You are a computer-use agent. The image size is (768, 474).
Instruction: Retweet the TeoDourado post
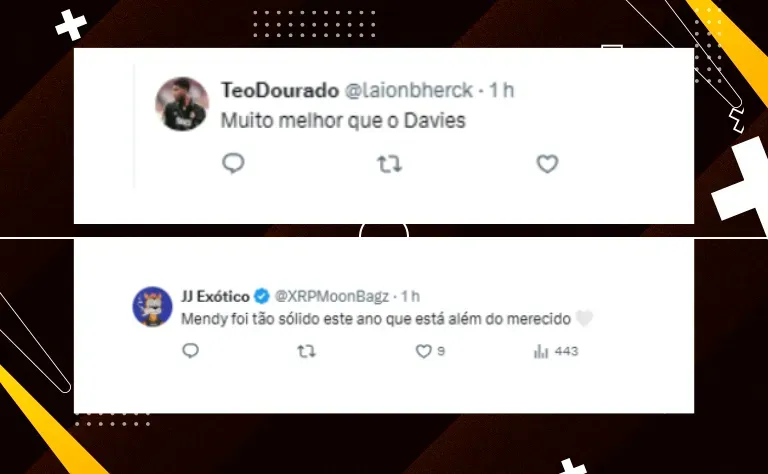389,164
